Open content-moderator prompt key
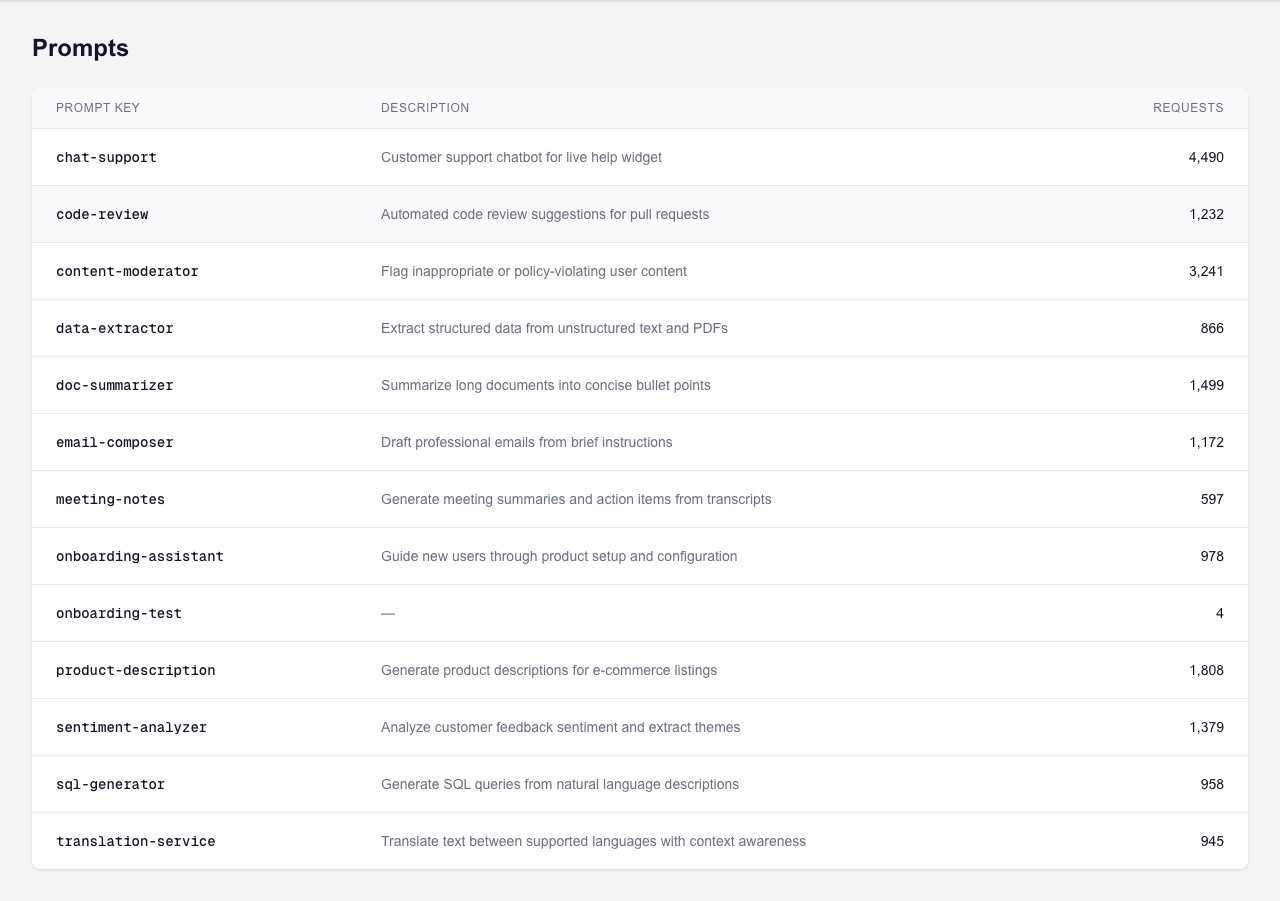 127,271
